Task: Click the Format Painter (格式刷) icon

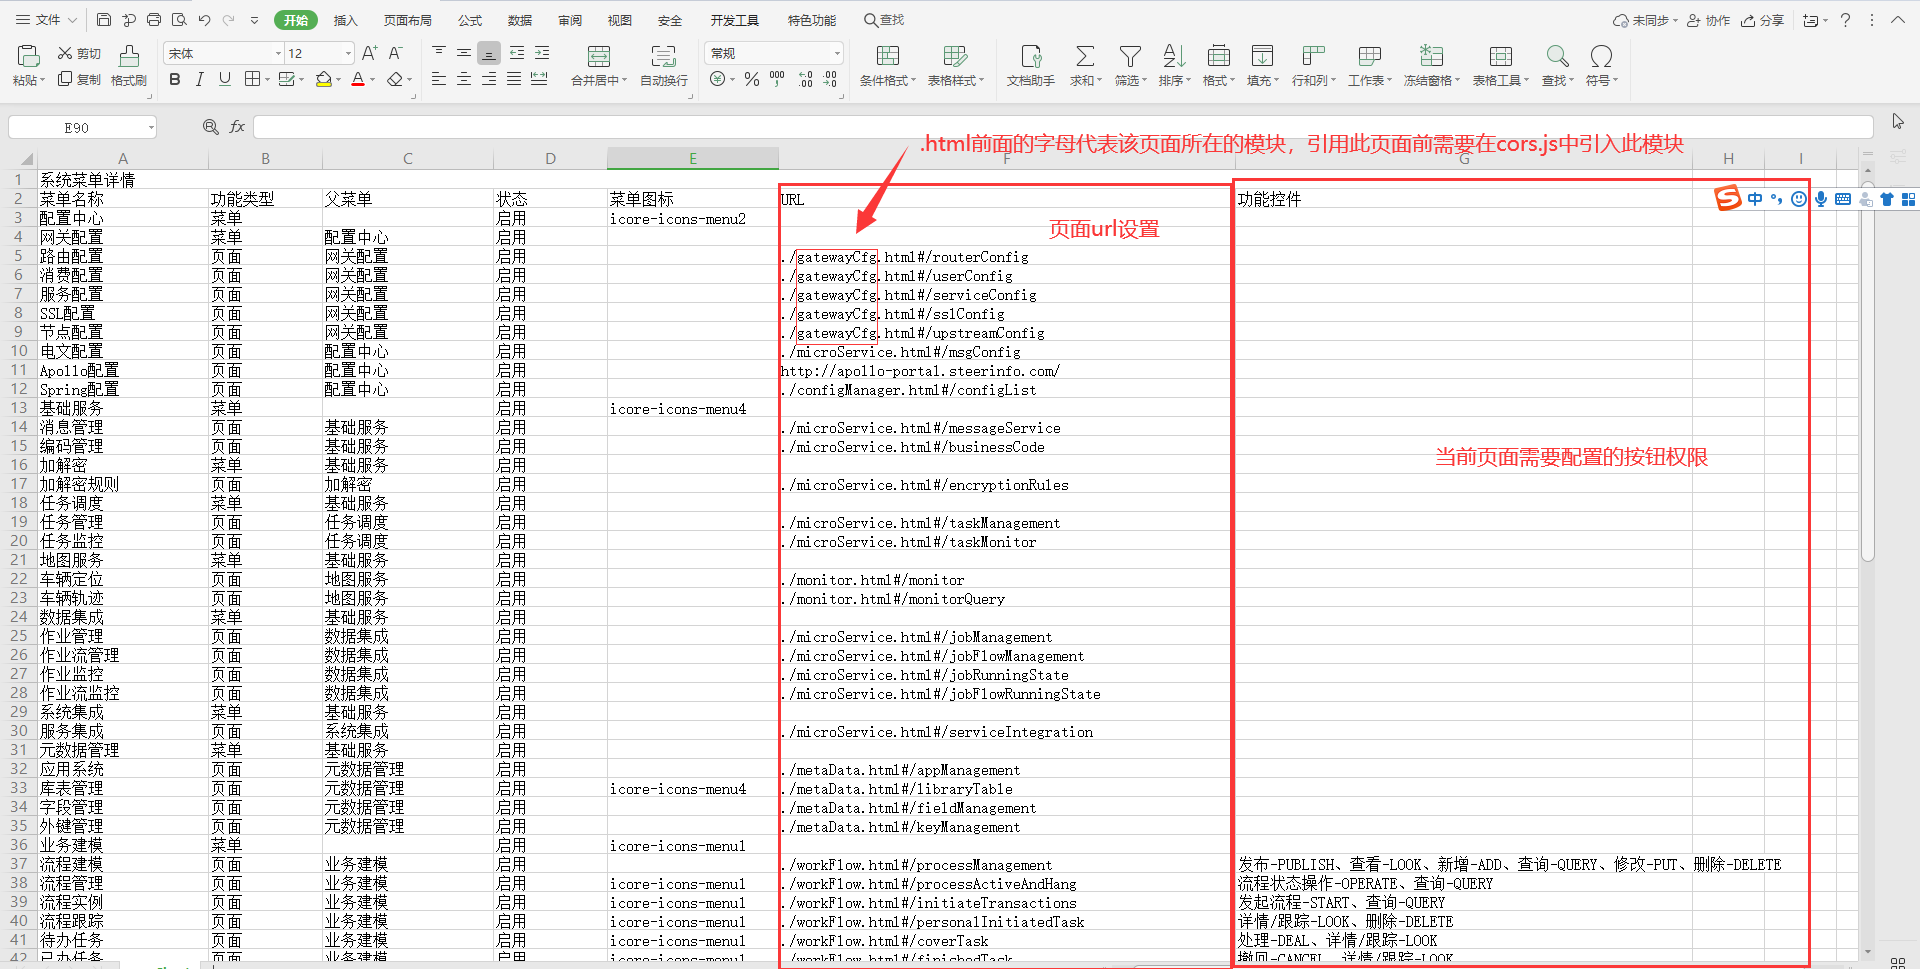Action: click(129, 56)
